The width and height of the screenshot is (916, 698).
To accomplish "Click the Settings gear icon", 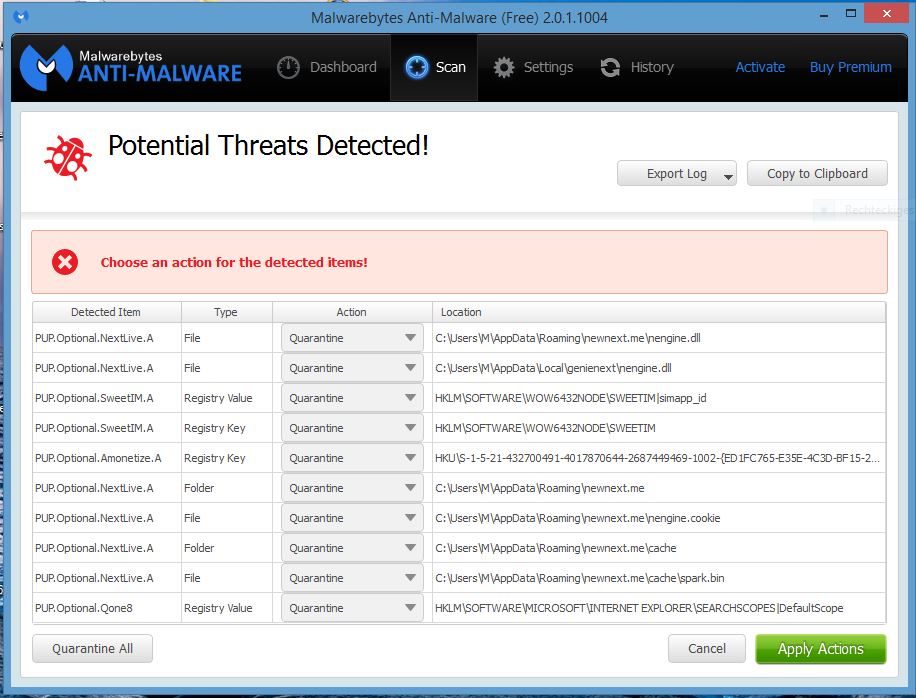I will 504,68.
